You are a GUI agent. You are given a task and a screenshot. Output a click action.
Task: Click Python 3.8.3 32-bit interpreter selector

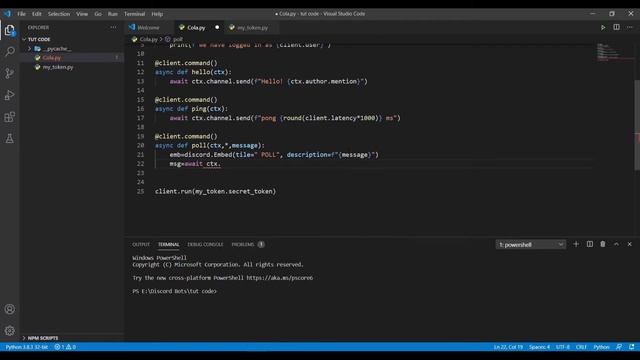[x=27, y=347]
